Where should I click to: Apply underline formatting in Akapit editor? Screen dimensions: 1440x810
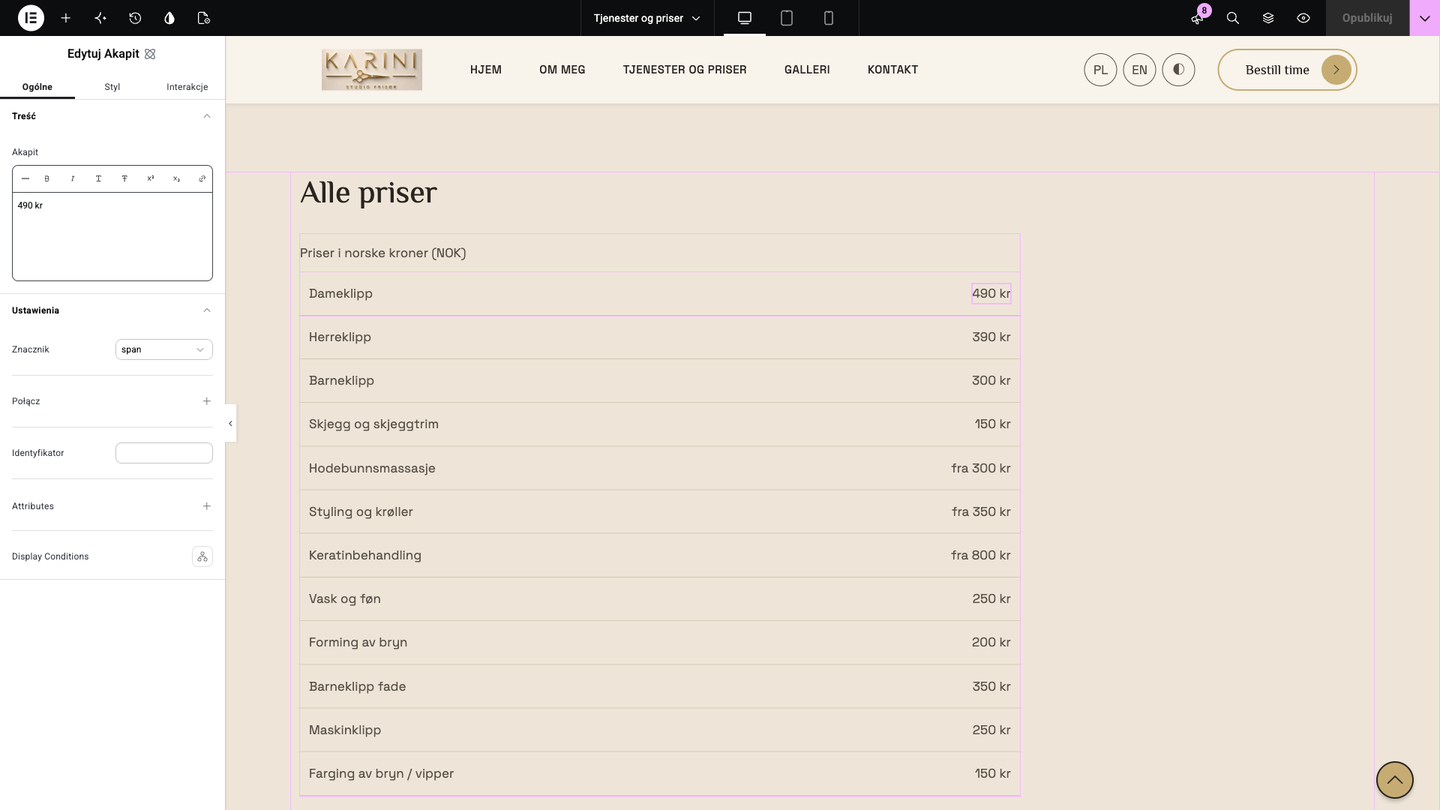(99, 179)
